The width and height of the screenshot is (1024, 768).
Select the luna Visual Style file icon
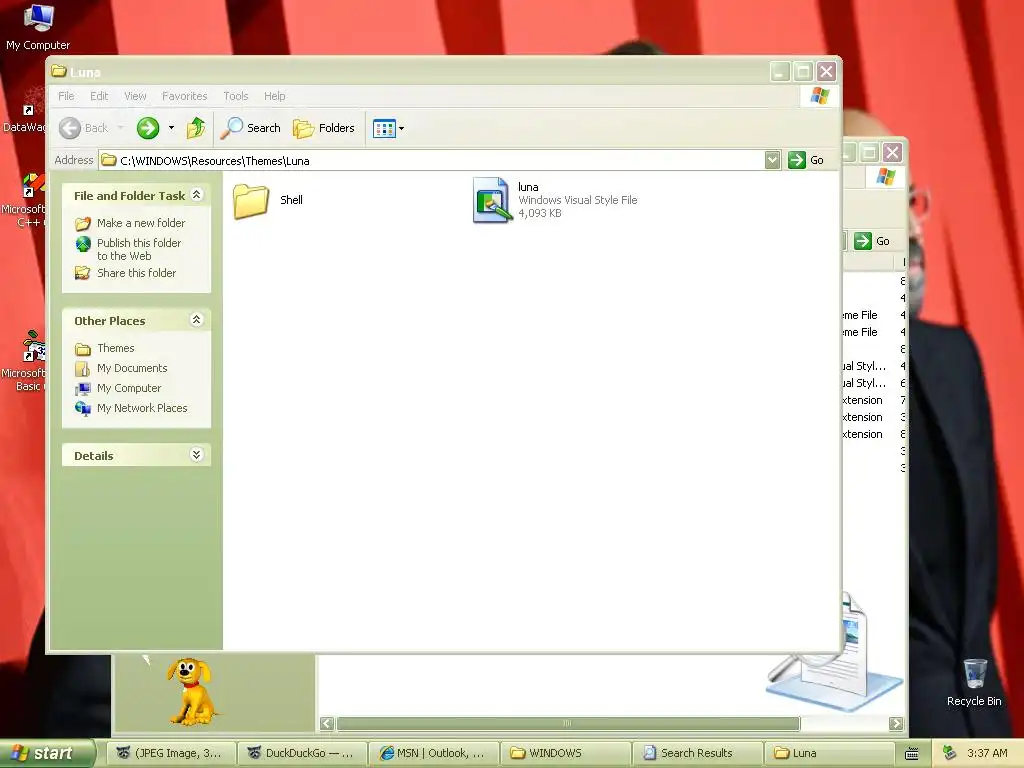click(491, 200)
